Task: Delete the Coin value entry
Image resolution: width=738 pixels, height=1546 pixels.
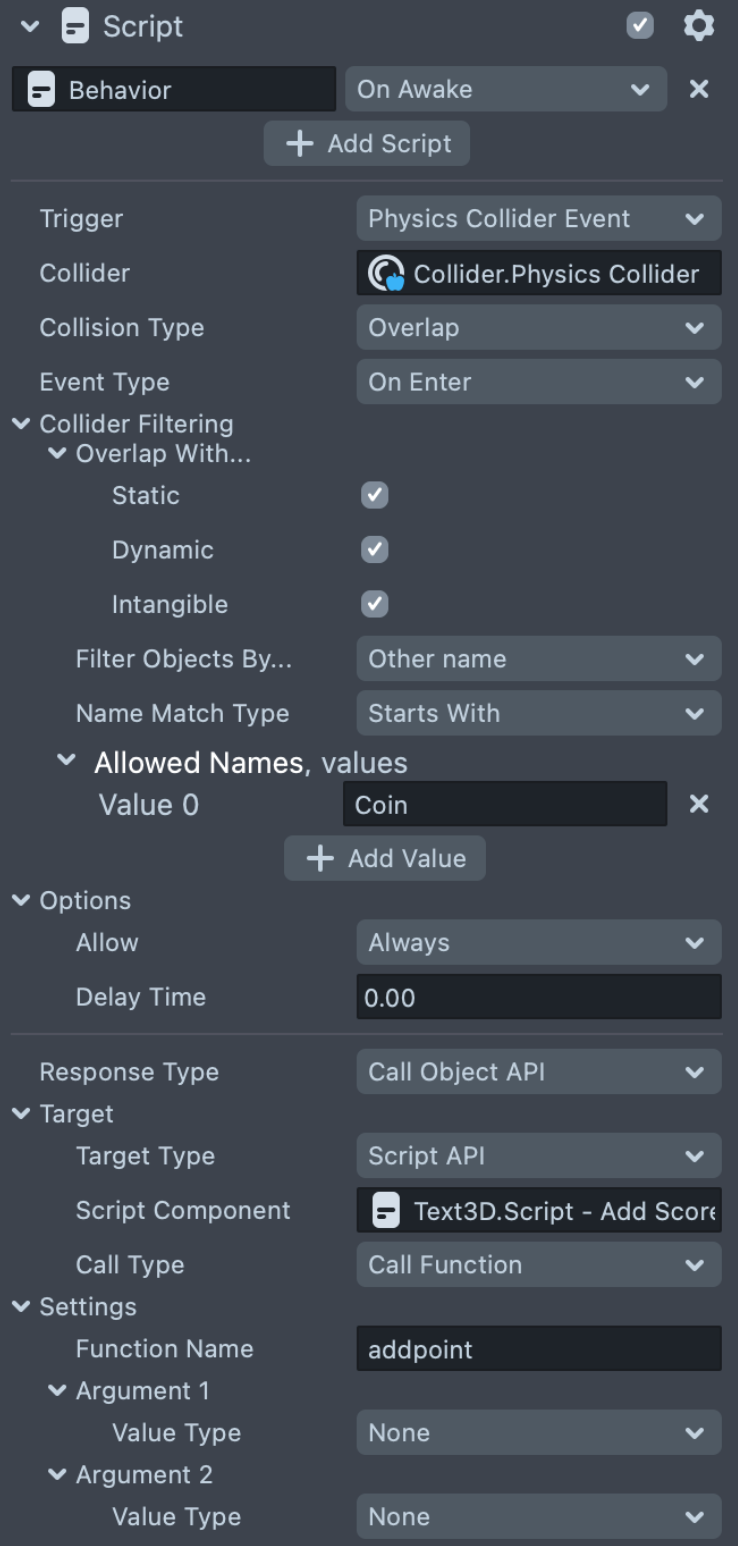Action: 699,804
